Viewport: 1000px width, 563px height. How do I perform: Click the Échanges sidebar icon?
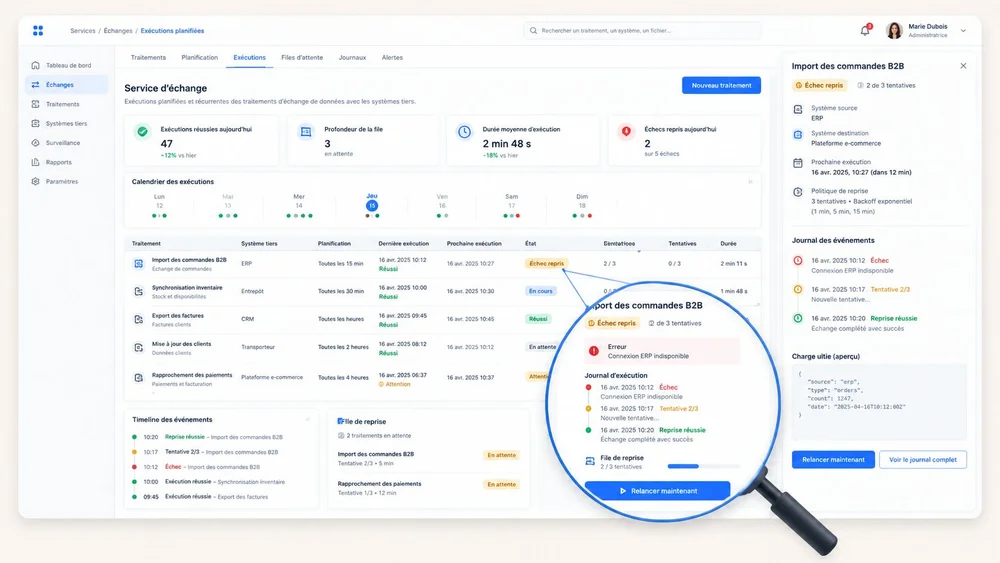(35, 85)
